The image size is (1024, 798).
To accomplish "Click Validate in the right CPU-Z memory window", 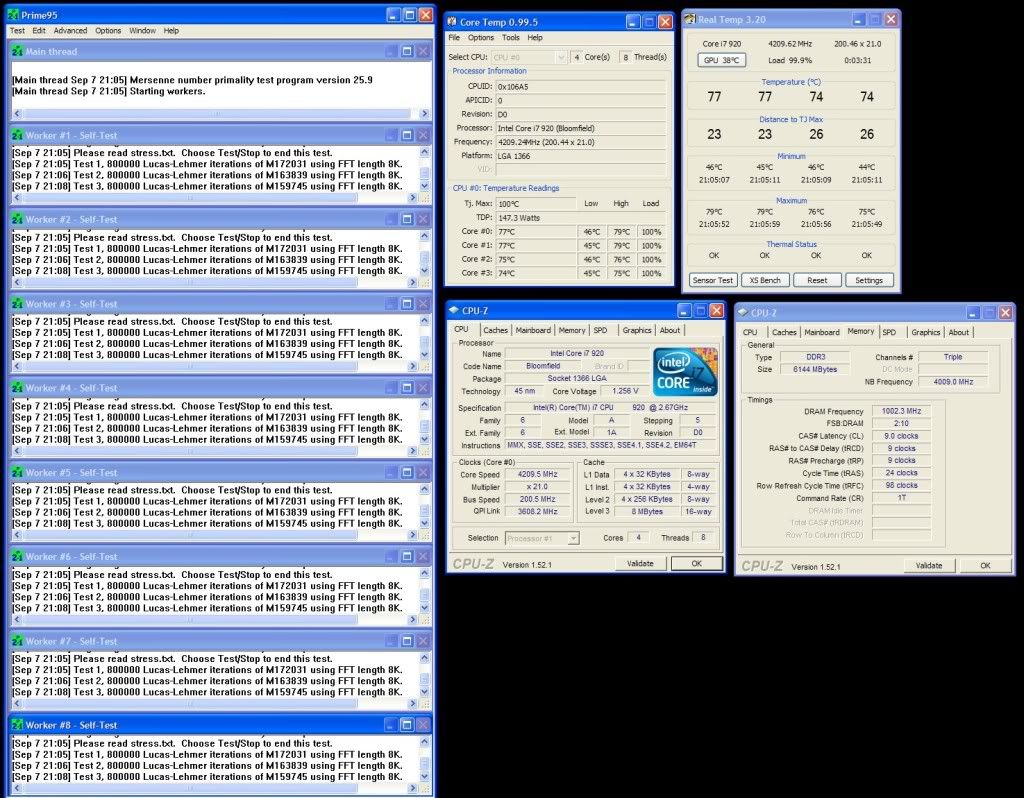I will (x=929, y=566).
